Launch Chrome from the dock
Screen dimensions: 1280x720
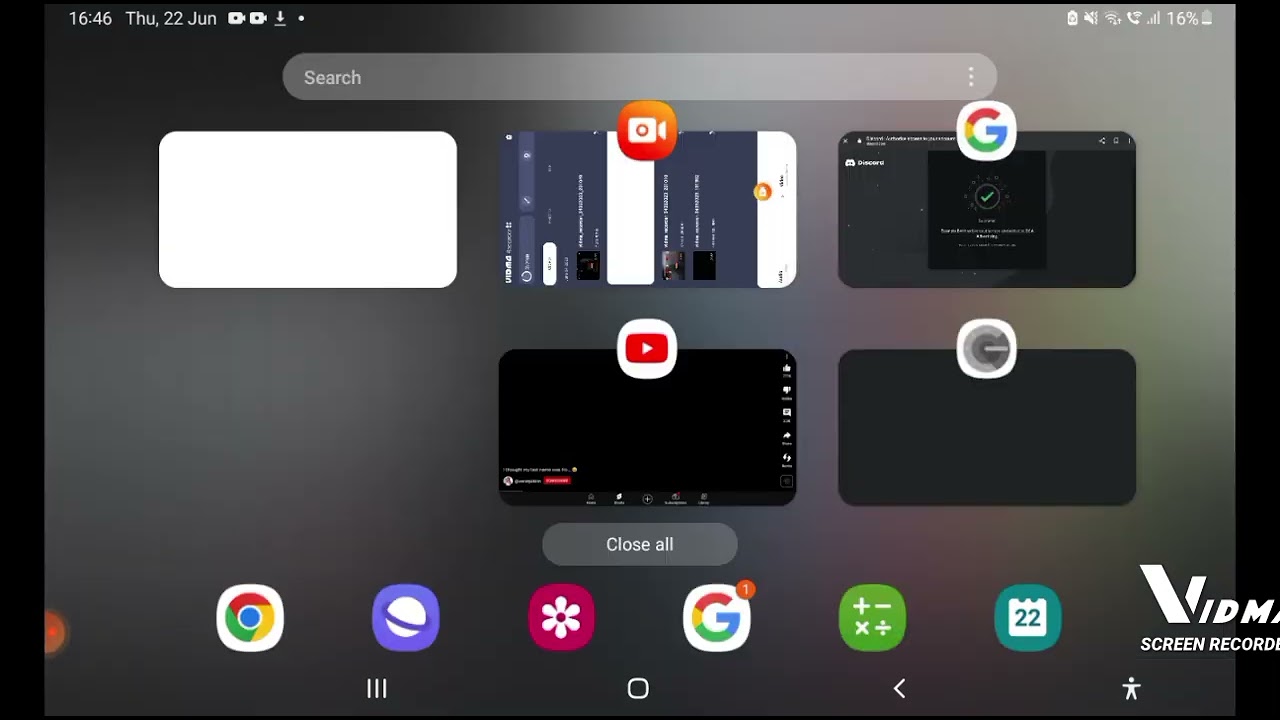pyautogui.click(x=250, y=618)
